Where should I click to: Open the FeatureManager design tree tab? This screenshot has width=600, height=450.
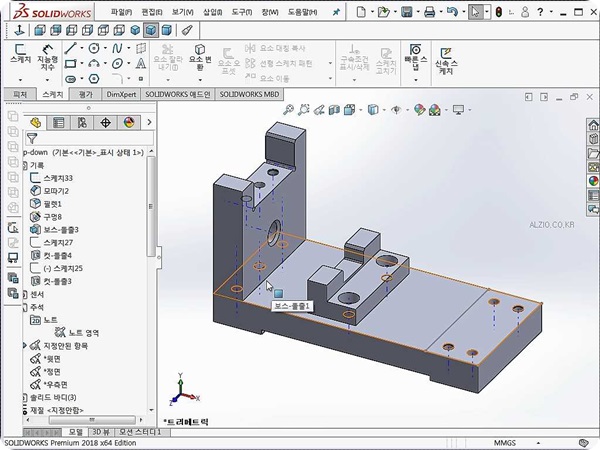tap(35, 122)
